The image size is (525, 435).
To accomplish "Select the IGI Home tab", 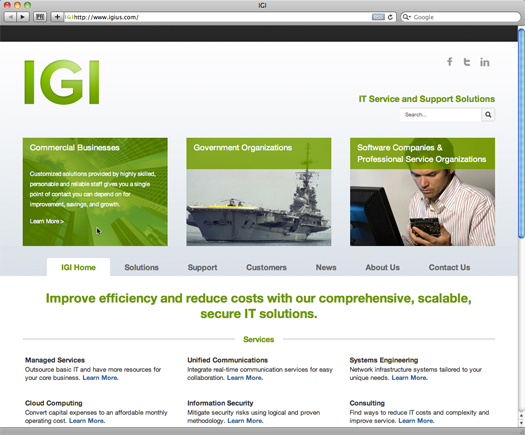I will (78, 267).
